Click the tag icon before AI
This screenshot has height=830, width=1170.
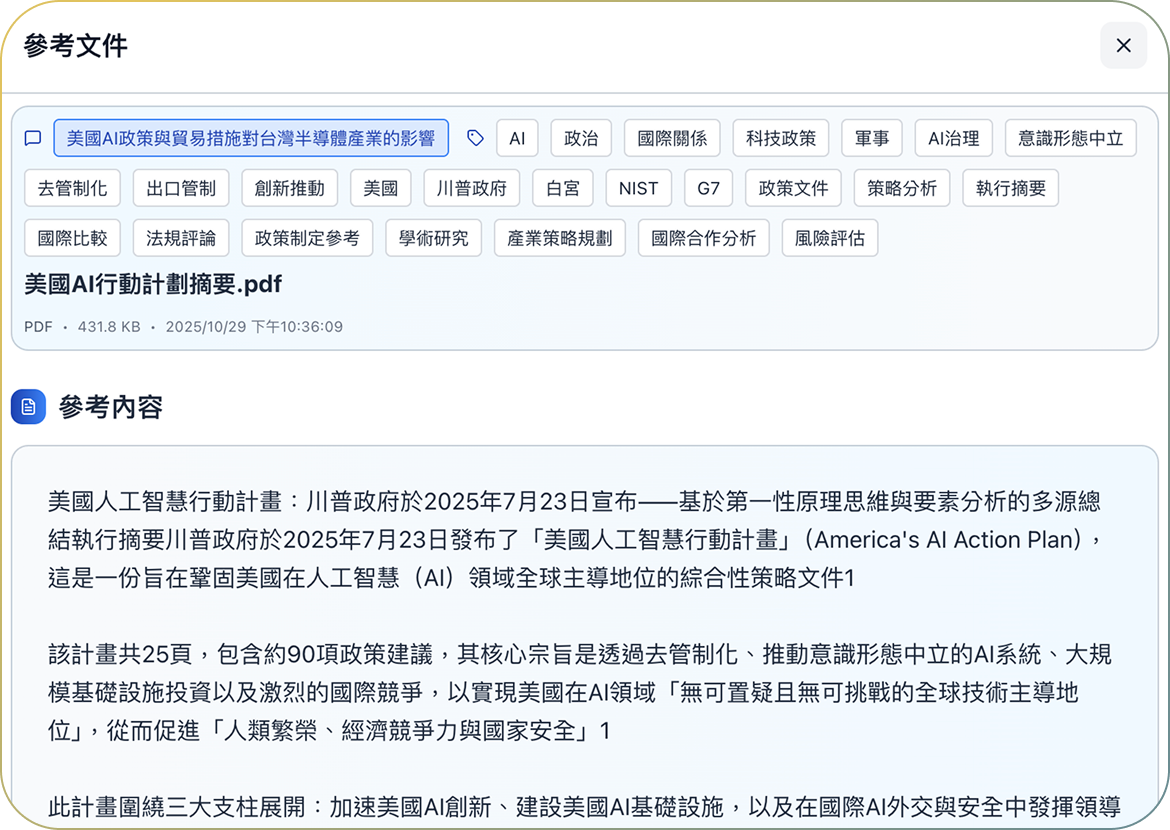[x=476, y=138]
